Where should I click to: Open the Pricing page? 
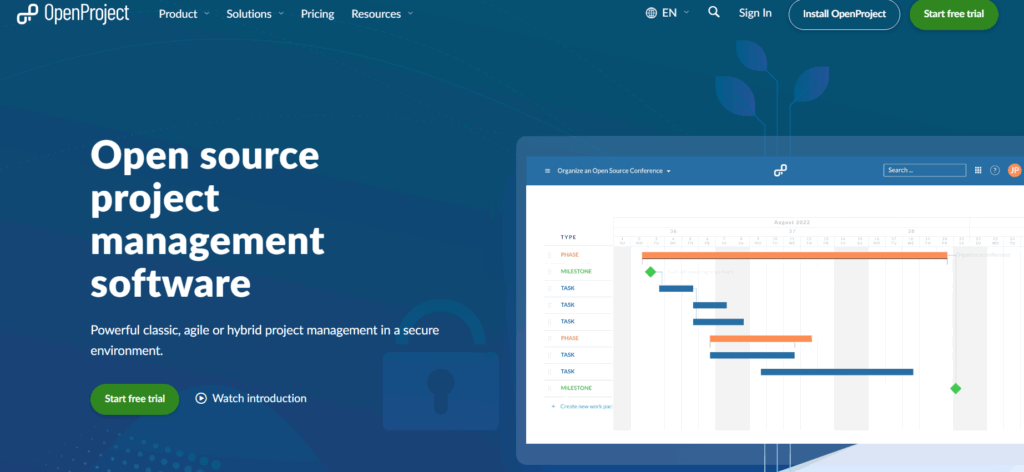click(317, 14)
